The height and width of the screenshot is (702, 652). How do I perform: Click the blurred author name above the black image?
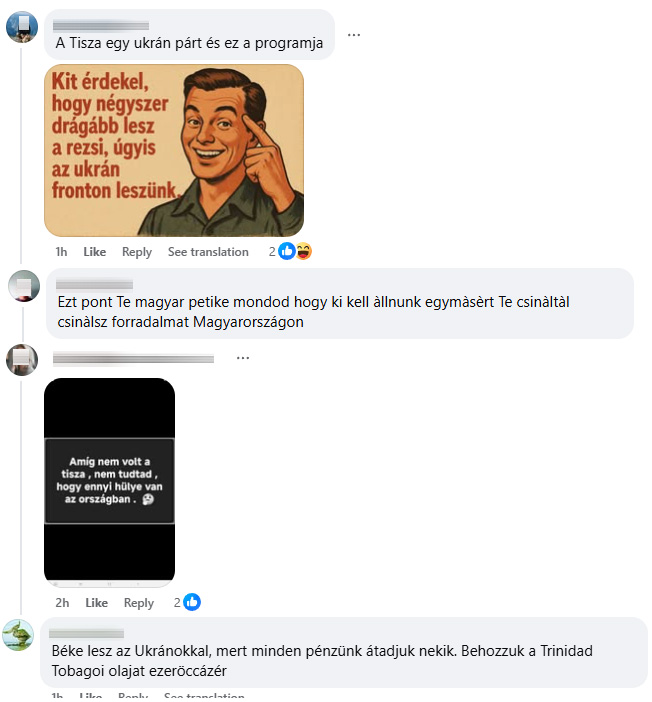[x=133, y=359]
